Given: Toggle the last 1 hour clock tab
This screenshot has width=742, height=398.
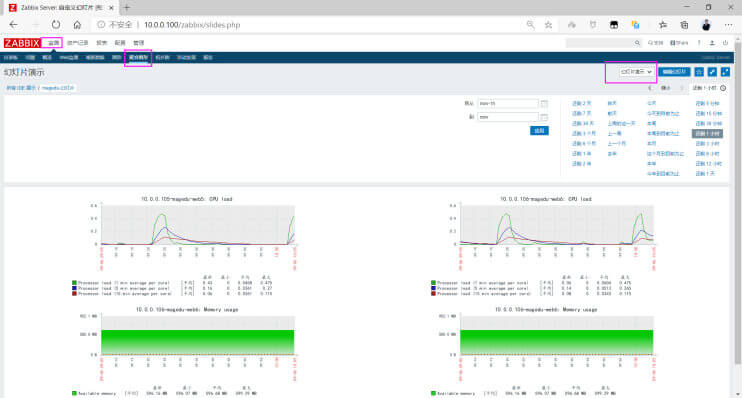Looking at the screenshot, I should pos(709,88).
